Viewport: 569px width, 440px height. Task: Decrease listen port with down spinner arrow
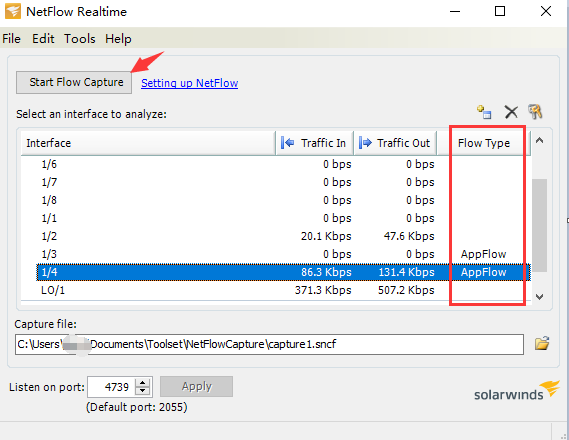pyautogui.click(x=143, y=391)
